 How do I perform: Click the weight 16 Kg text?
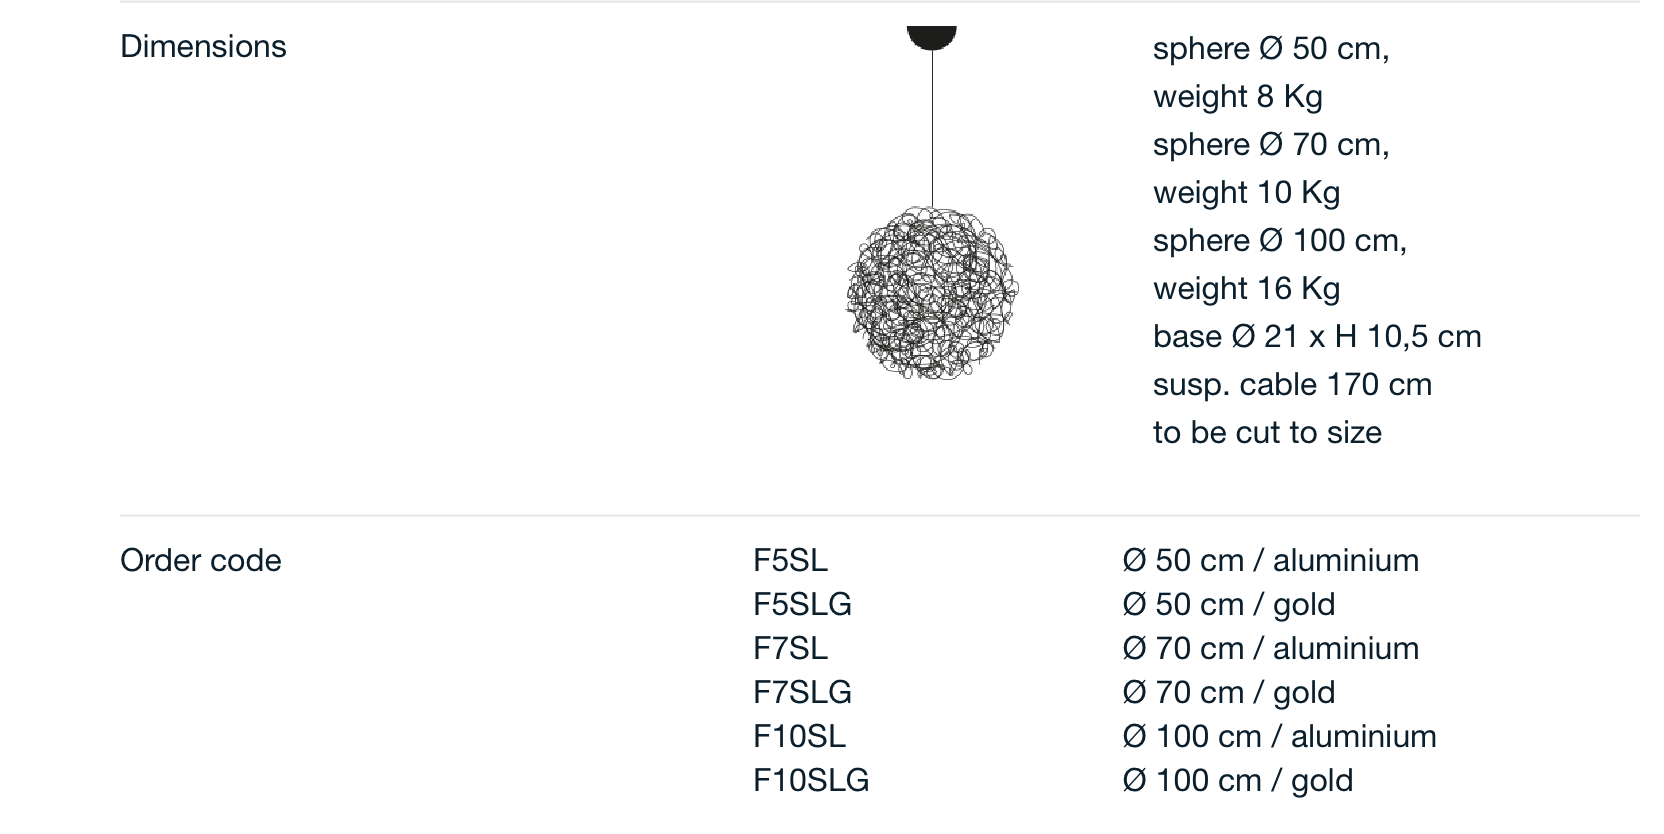point(1246,288)
